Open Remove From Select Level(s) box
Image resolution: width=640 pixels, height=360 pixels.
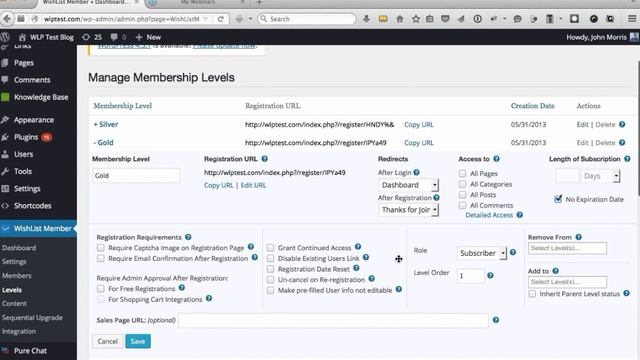pyautogui.click(x=567, y=248)
